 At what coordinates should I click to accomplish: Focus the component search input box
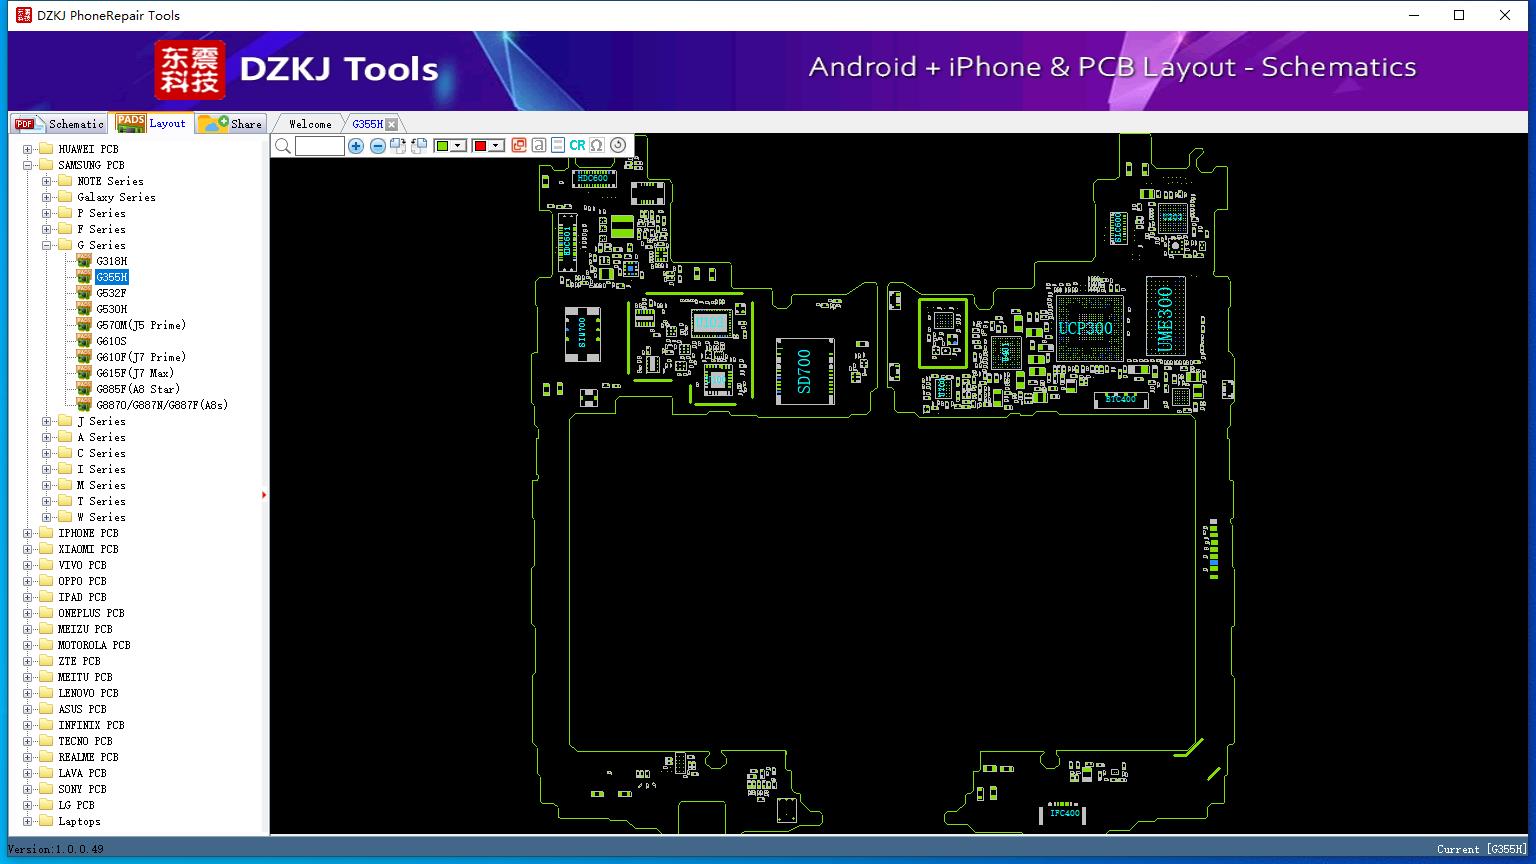320,146
